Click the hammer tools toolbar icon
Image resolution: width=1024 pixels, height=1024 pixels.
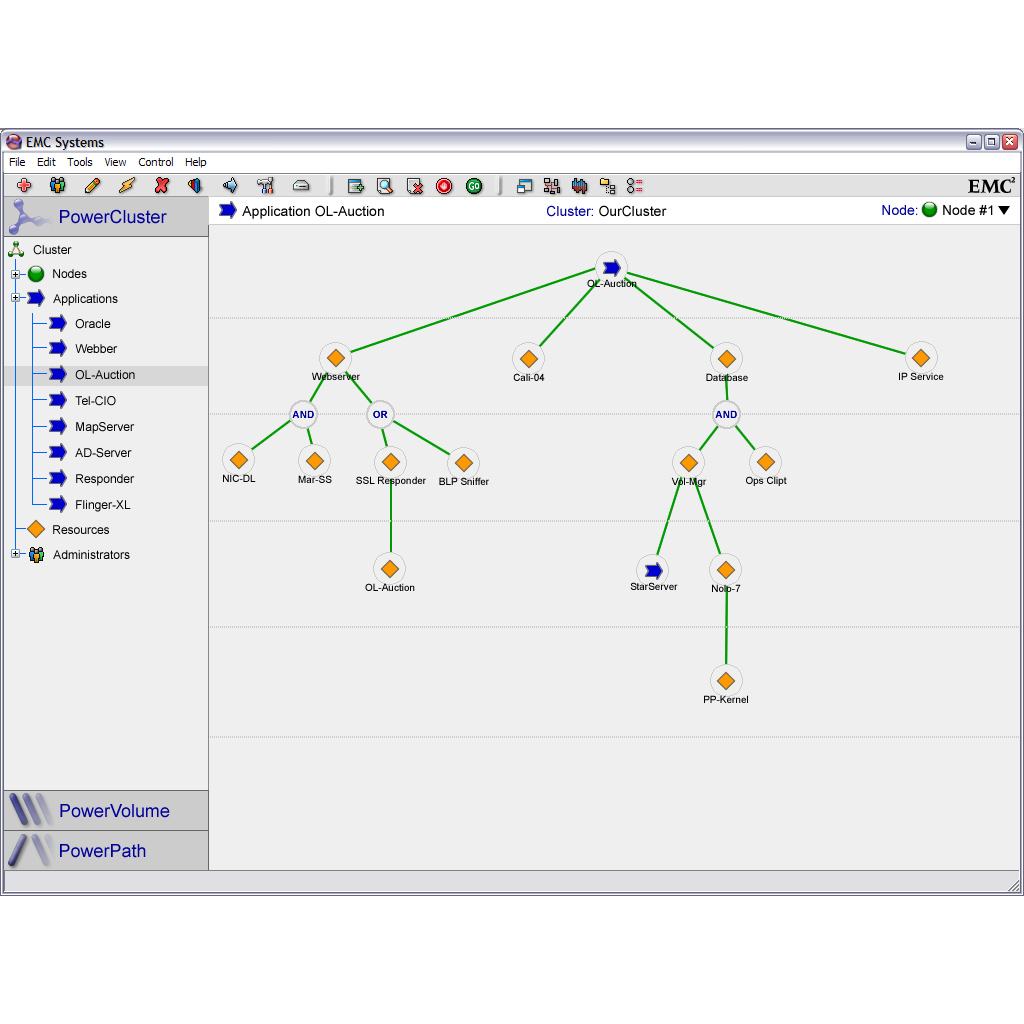point(265,185)
